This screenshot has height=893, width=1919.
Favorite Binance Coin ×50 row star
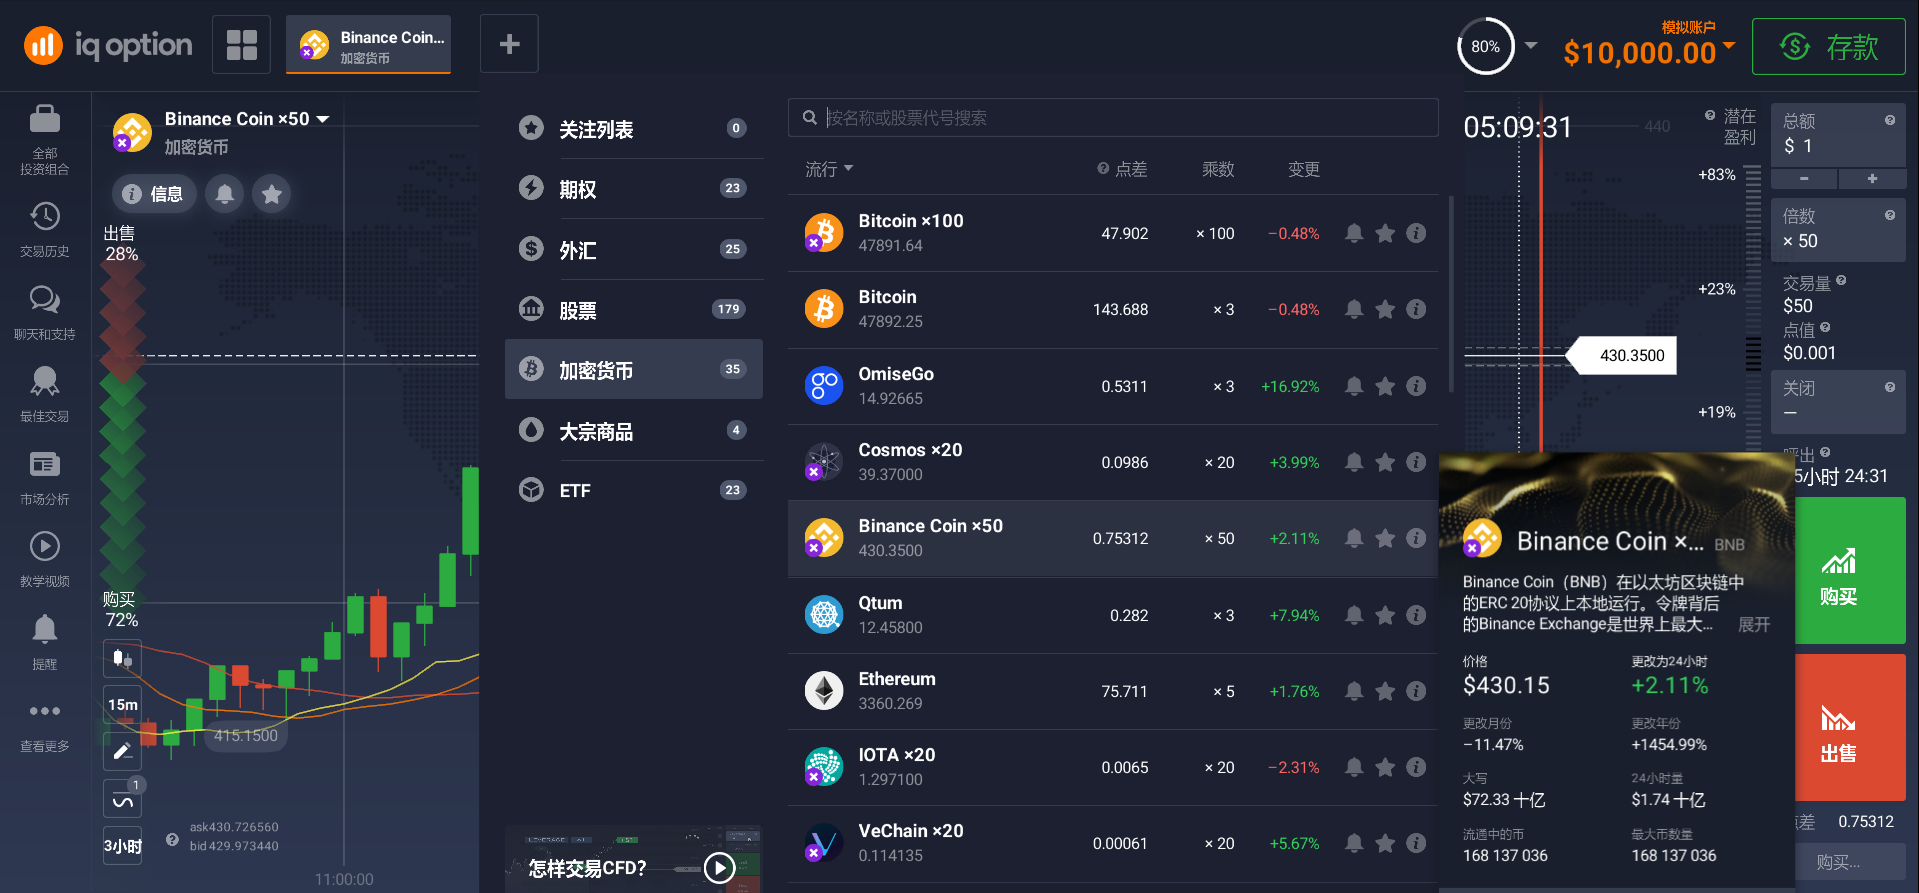click(1385, 538)
